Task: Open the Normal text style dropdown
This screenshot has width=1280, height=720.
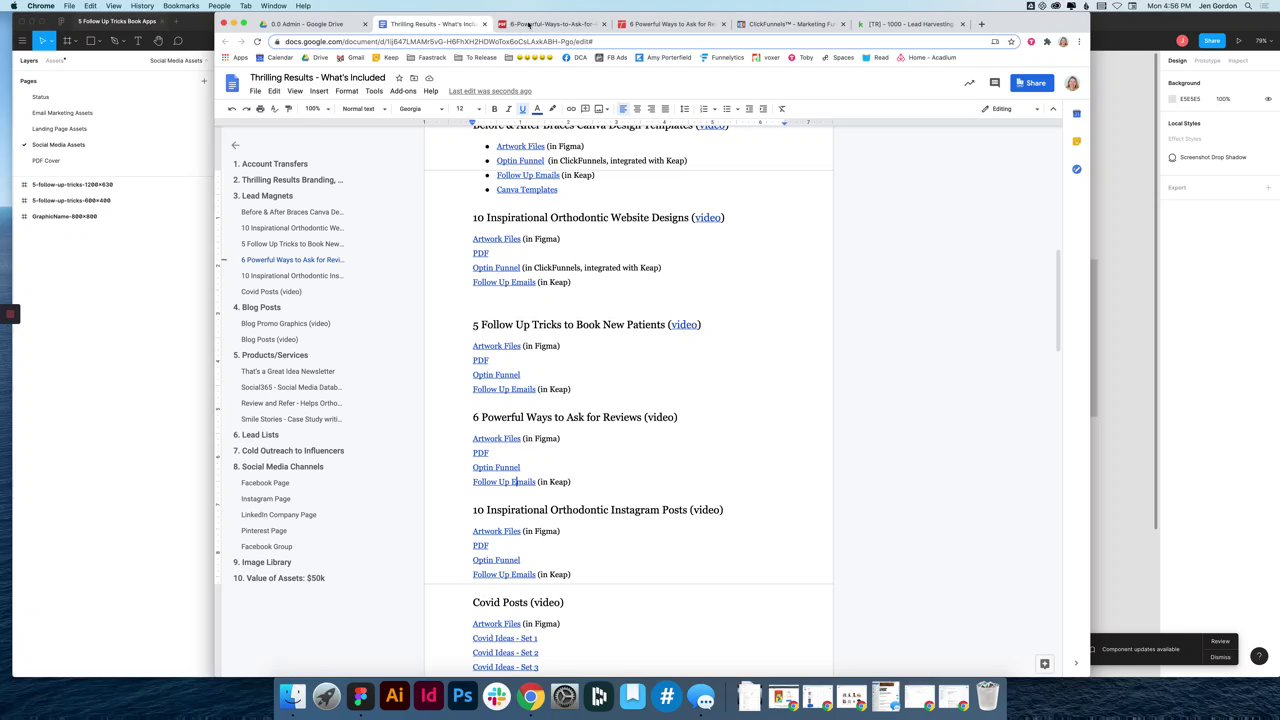Action: point(365,109)
